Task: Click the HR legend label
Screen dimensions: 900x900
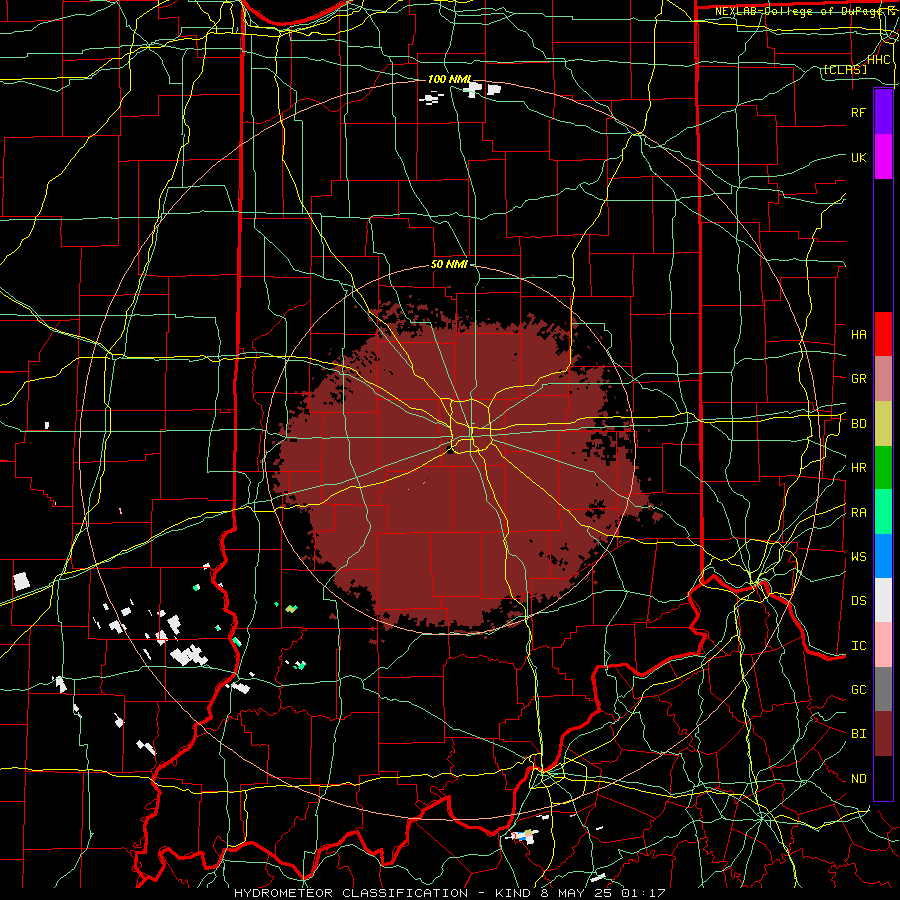Action: 858,468
